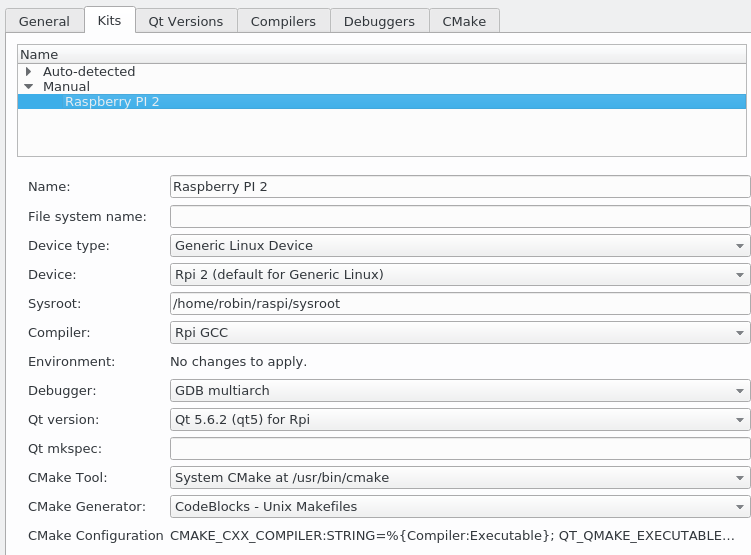Image resolution: width=751 pixels, height=555 pixels.
Task: Go to the CMake tab
Action: click(x=464, y=21)
